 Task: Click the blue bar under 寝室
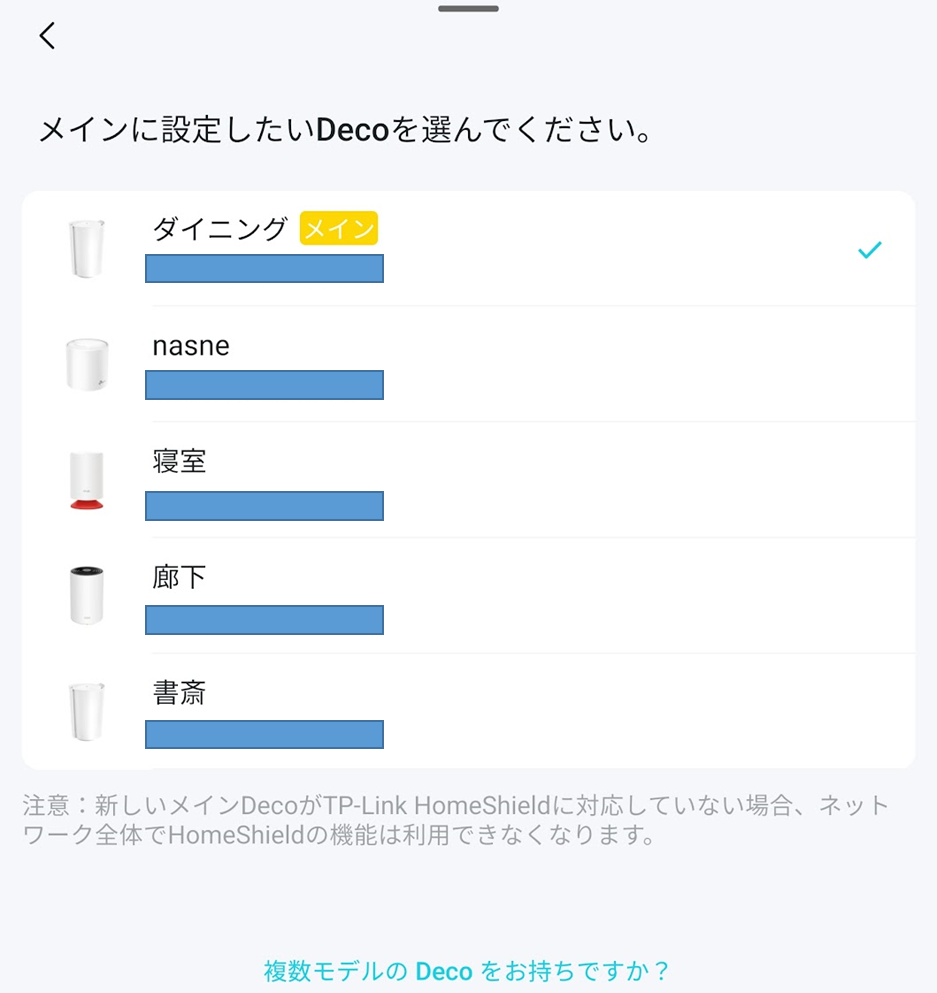pyautogui.click(x=264, y=506)
